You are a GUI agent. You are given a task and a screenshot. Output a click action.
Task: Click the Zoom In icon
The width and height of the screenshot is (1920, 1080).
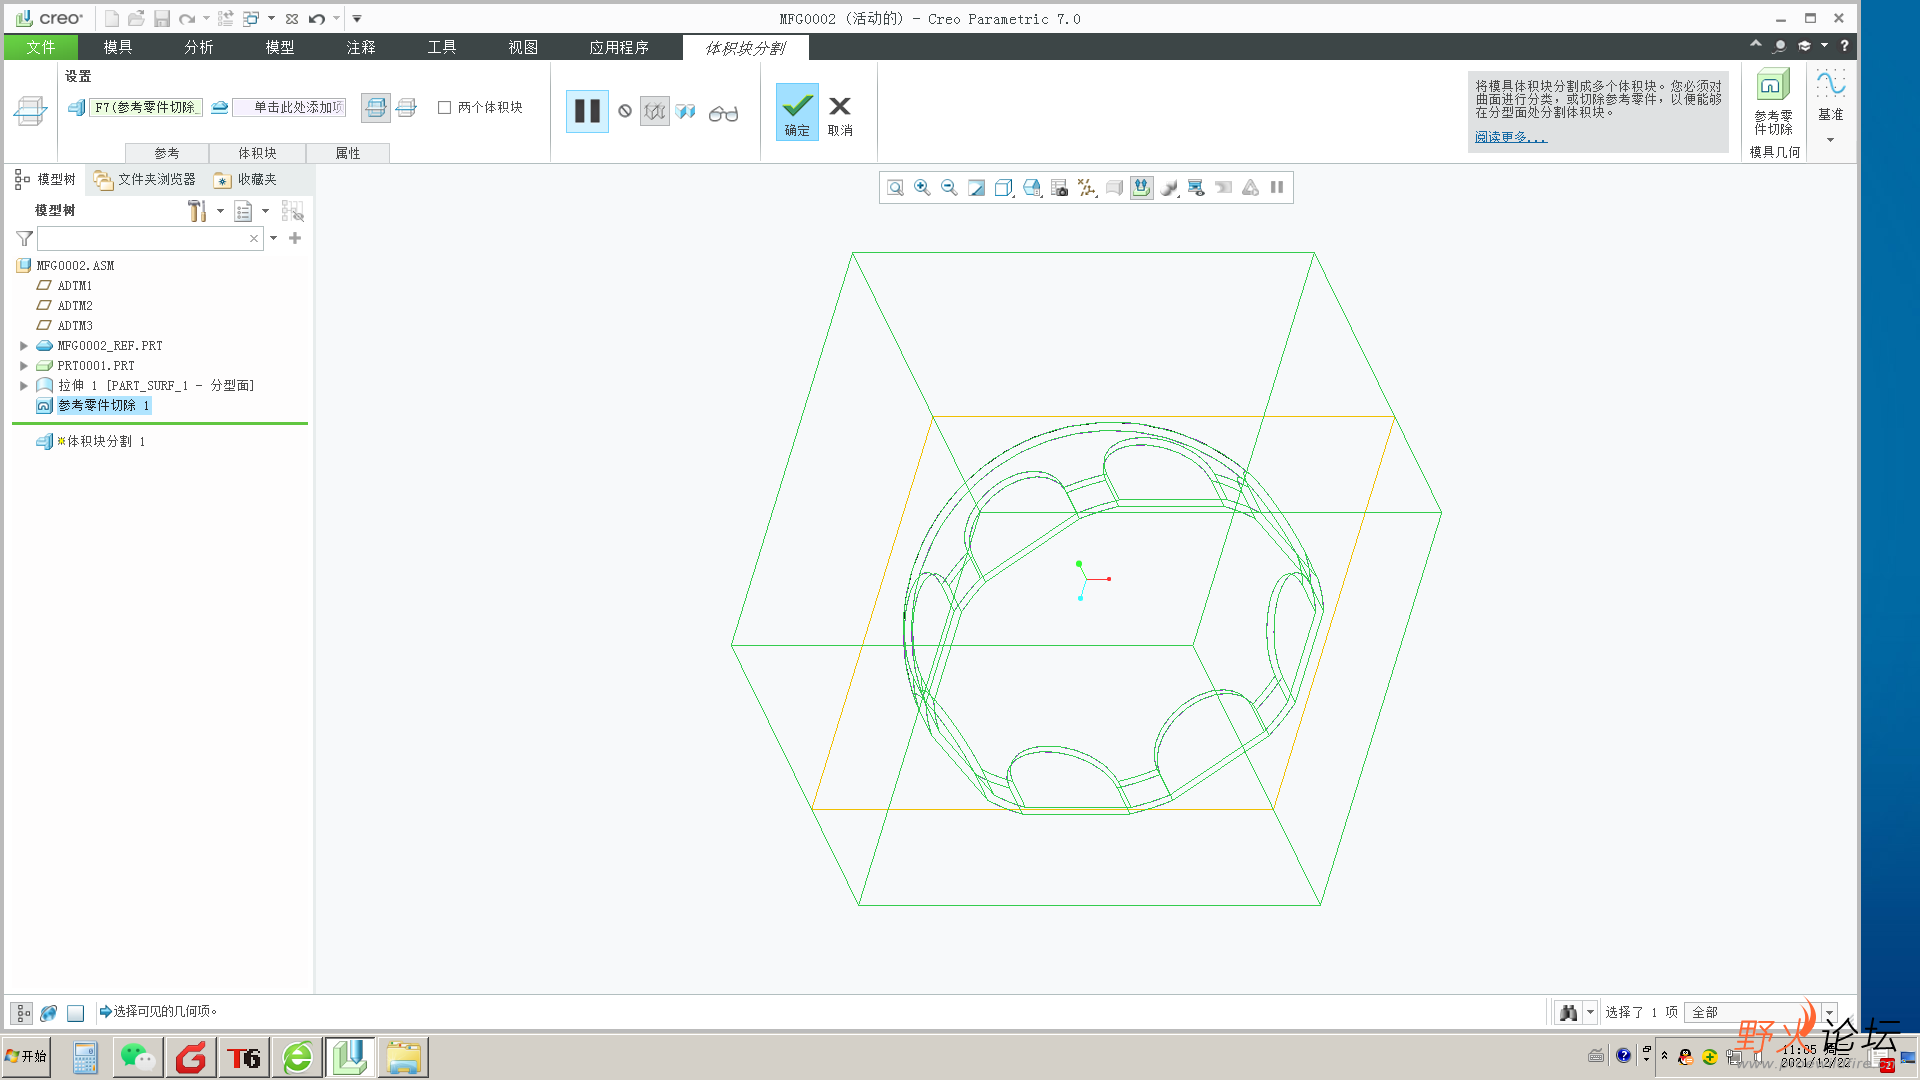click(922, 188)
